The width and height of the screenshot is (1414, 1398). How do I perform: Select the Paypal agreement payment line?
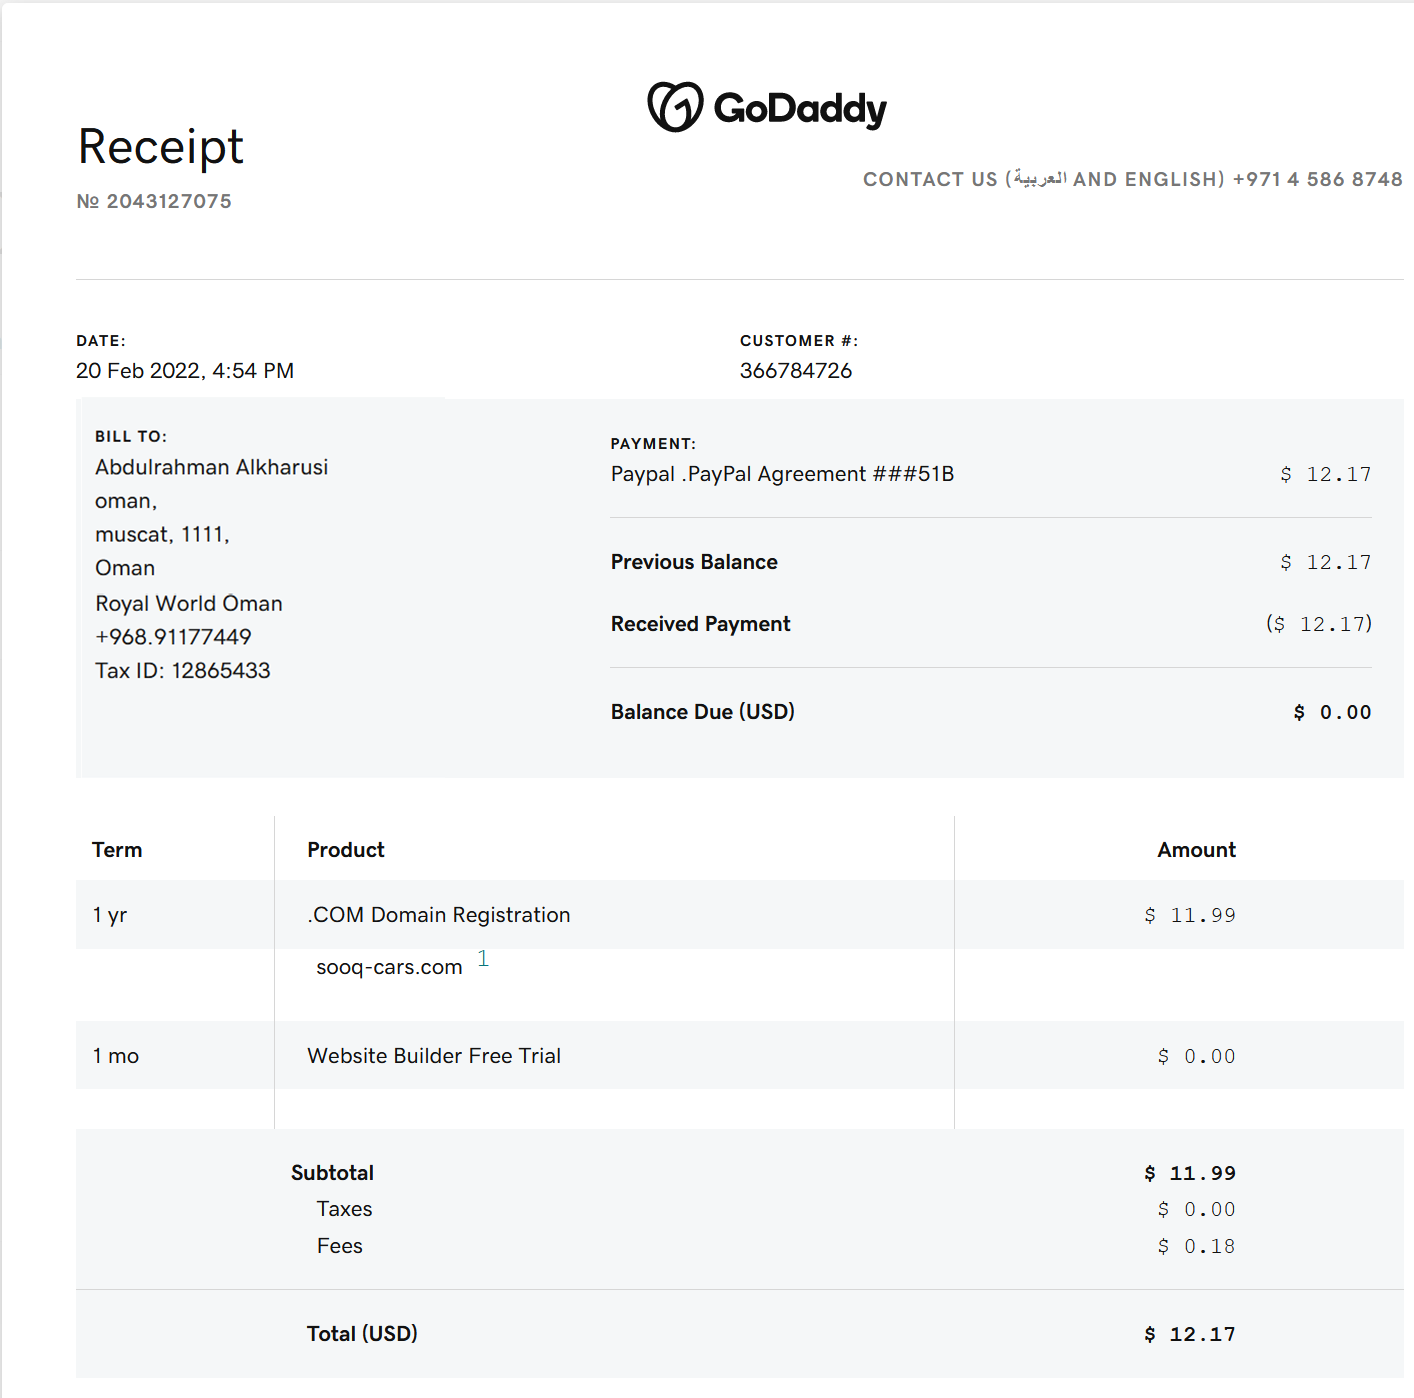(782, 474)
